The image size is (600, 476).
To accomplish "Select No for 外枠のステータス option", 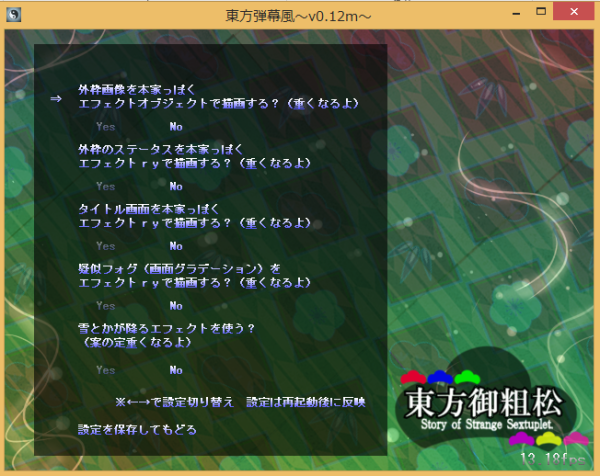I will (176, 186).
